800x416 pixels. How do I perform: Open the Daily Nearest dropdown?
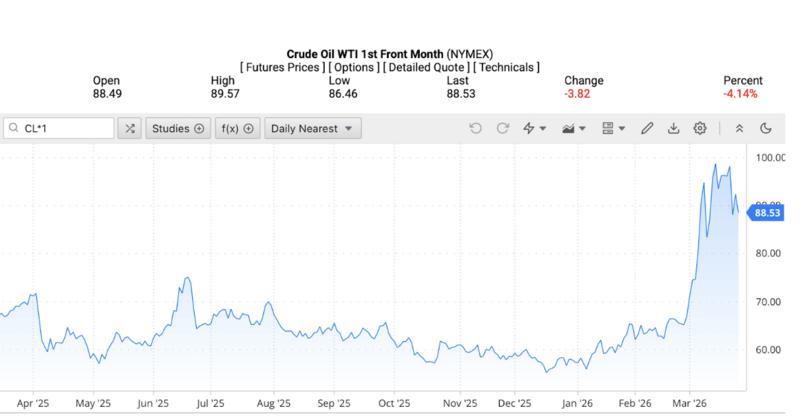click(312, 128)
